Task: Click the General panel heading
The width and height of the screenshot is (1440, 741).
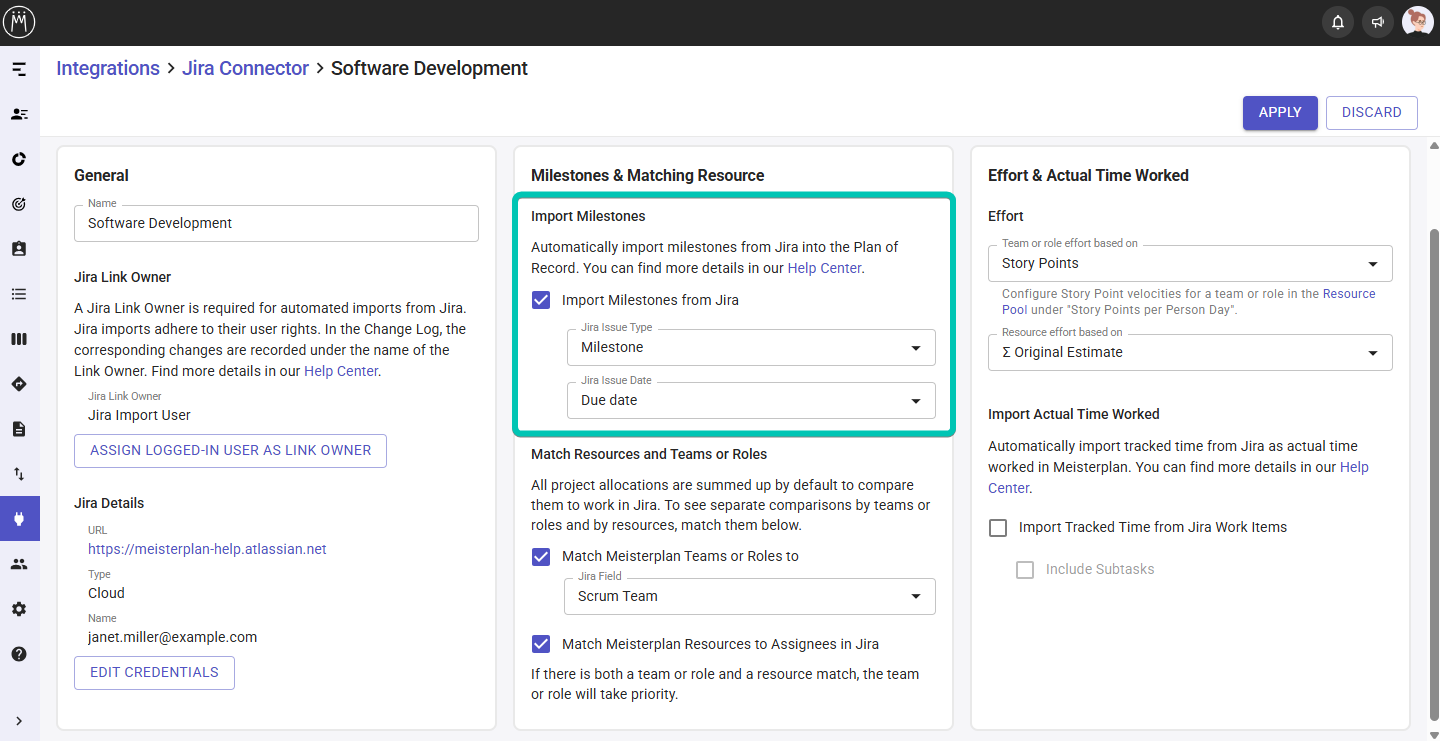Action: coord(101,175)
